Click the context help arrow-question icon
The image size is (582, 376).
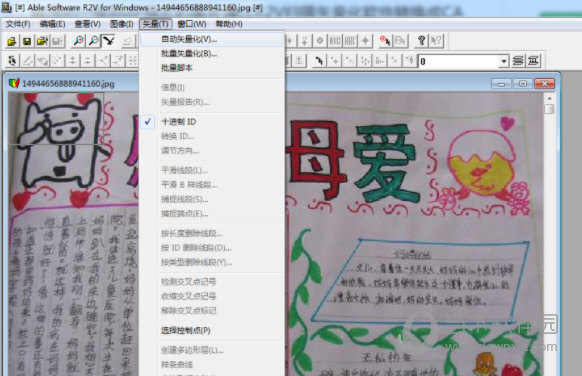(x=436, y=41)
